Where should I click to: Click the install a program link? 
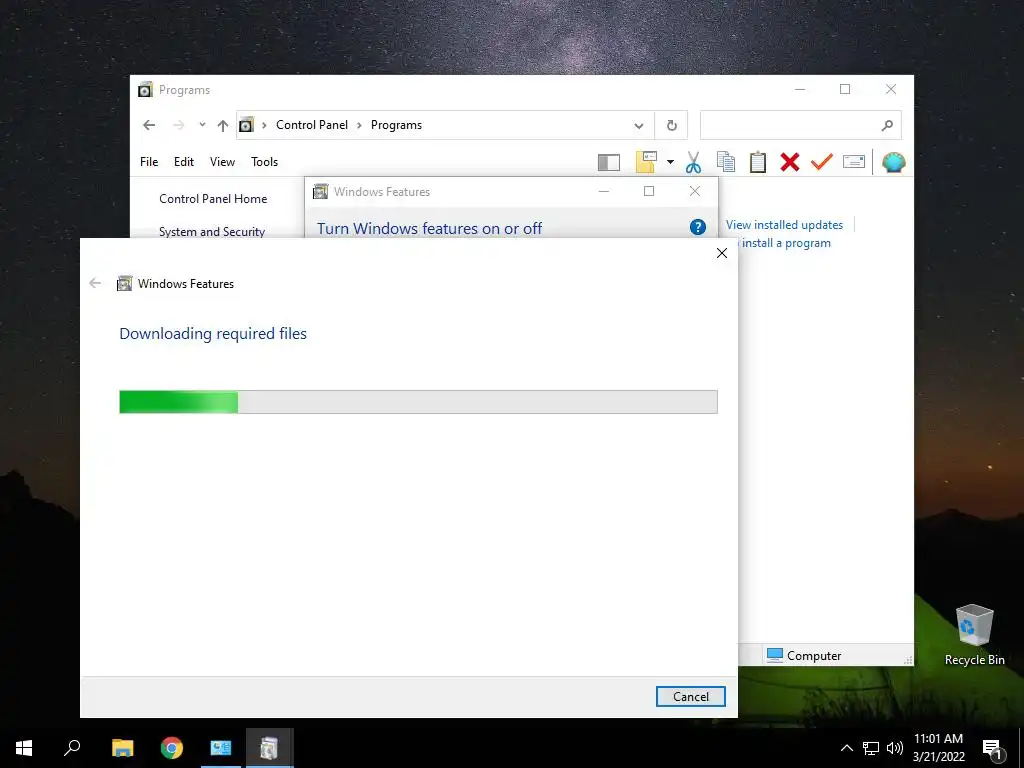click(786, 243)
